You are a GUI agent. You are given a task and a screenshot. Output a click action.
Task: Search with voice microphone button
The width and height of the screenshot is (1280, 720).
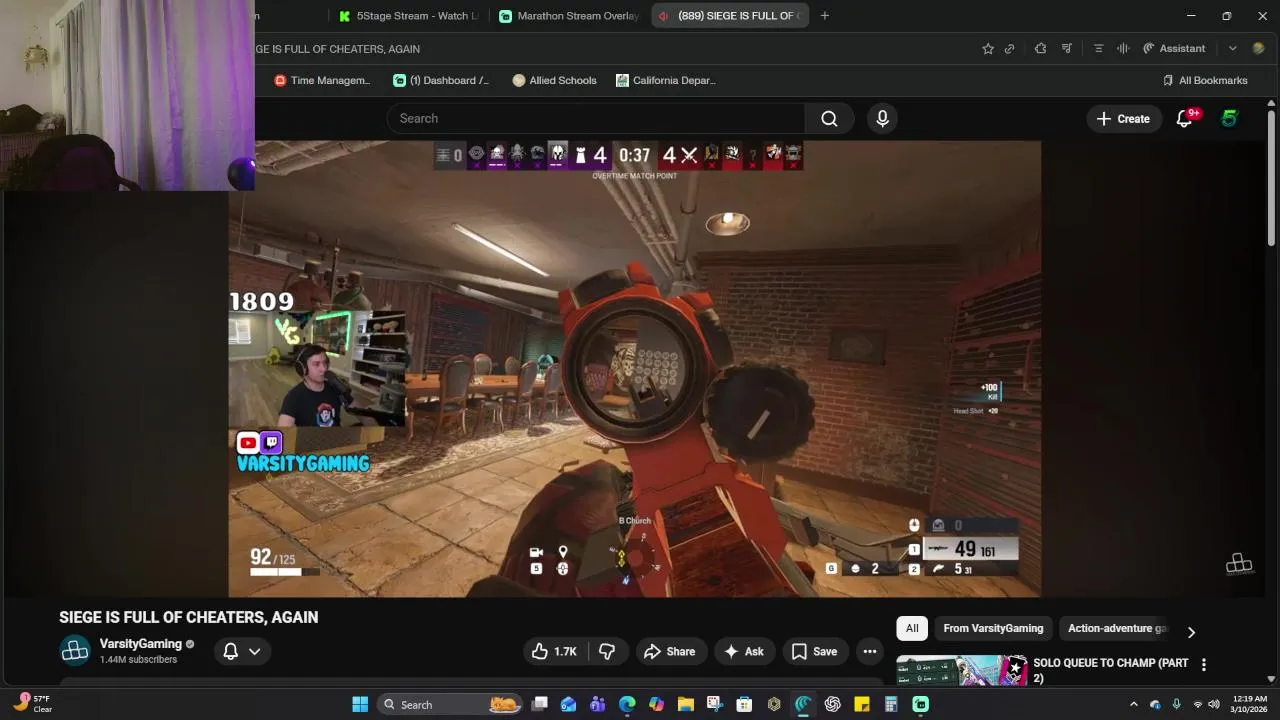(x=882, y=118)
